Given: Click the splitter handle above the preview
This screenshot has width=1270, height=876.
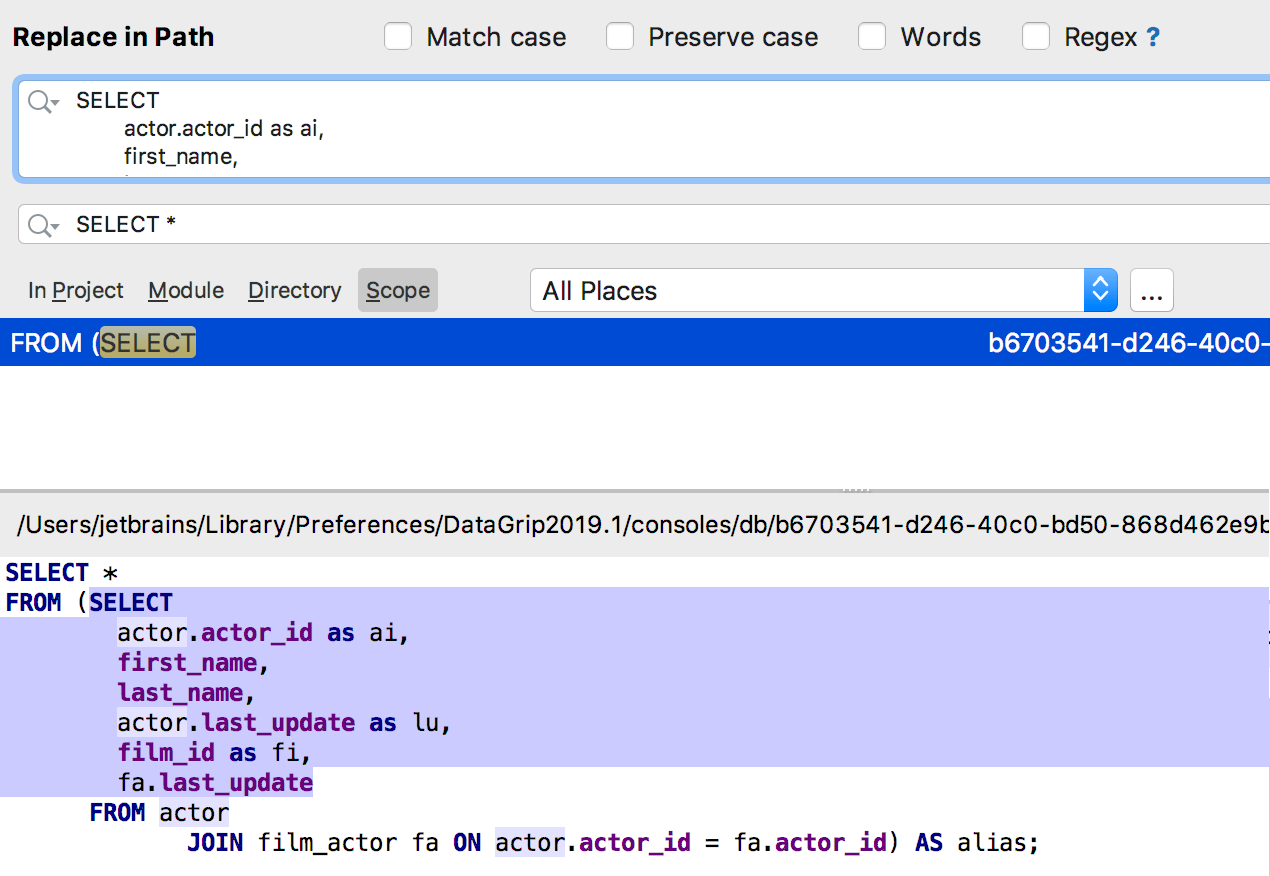Looking at the screenshot, I should 856,490.
